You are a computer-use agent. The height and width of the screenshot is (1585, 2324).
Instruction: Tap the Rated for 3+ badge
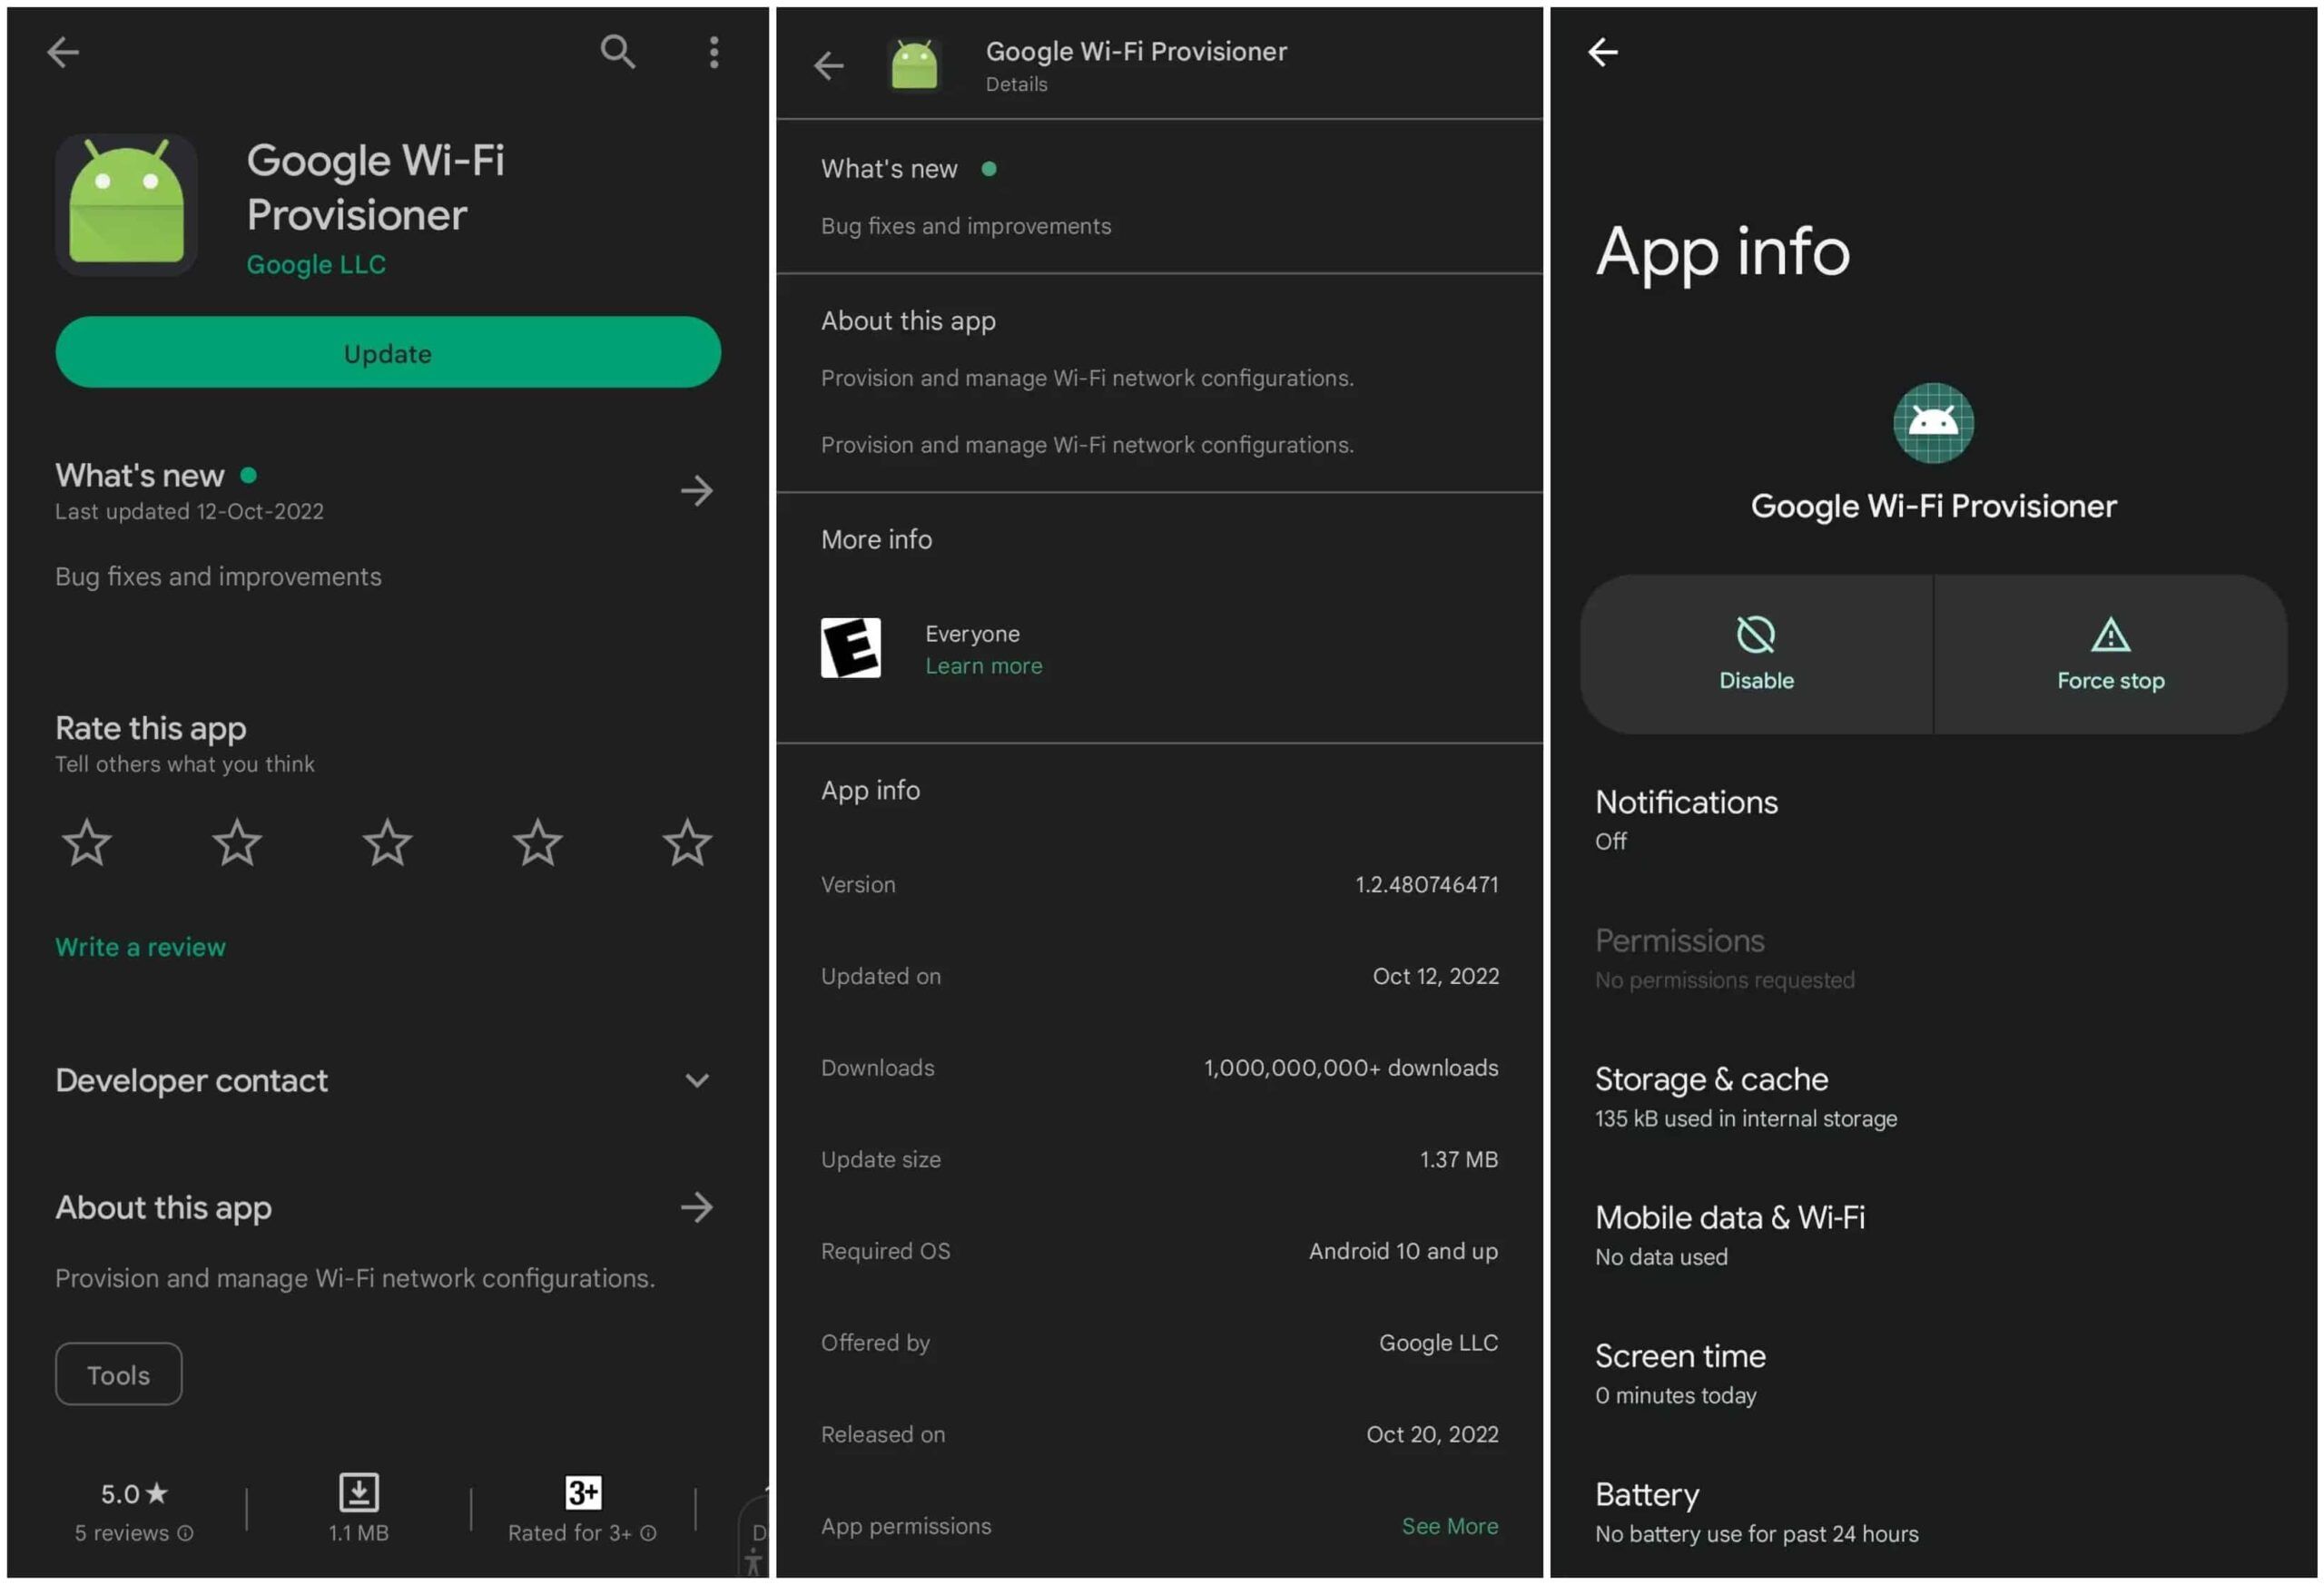click(x=583, y=1493)
